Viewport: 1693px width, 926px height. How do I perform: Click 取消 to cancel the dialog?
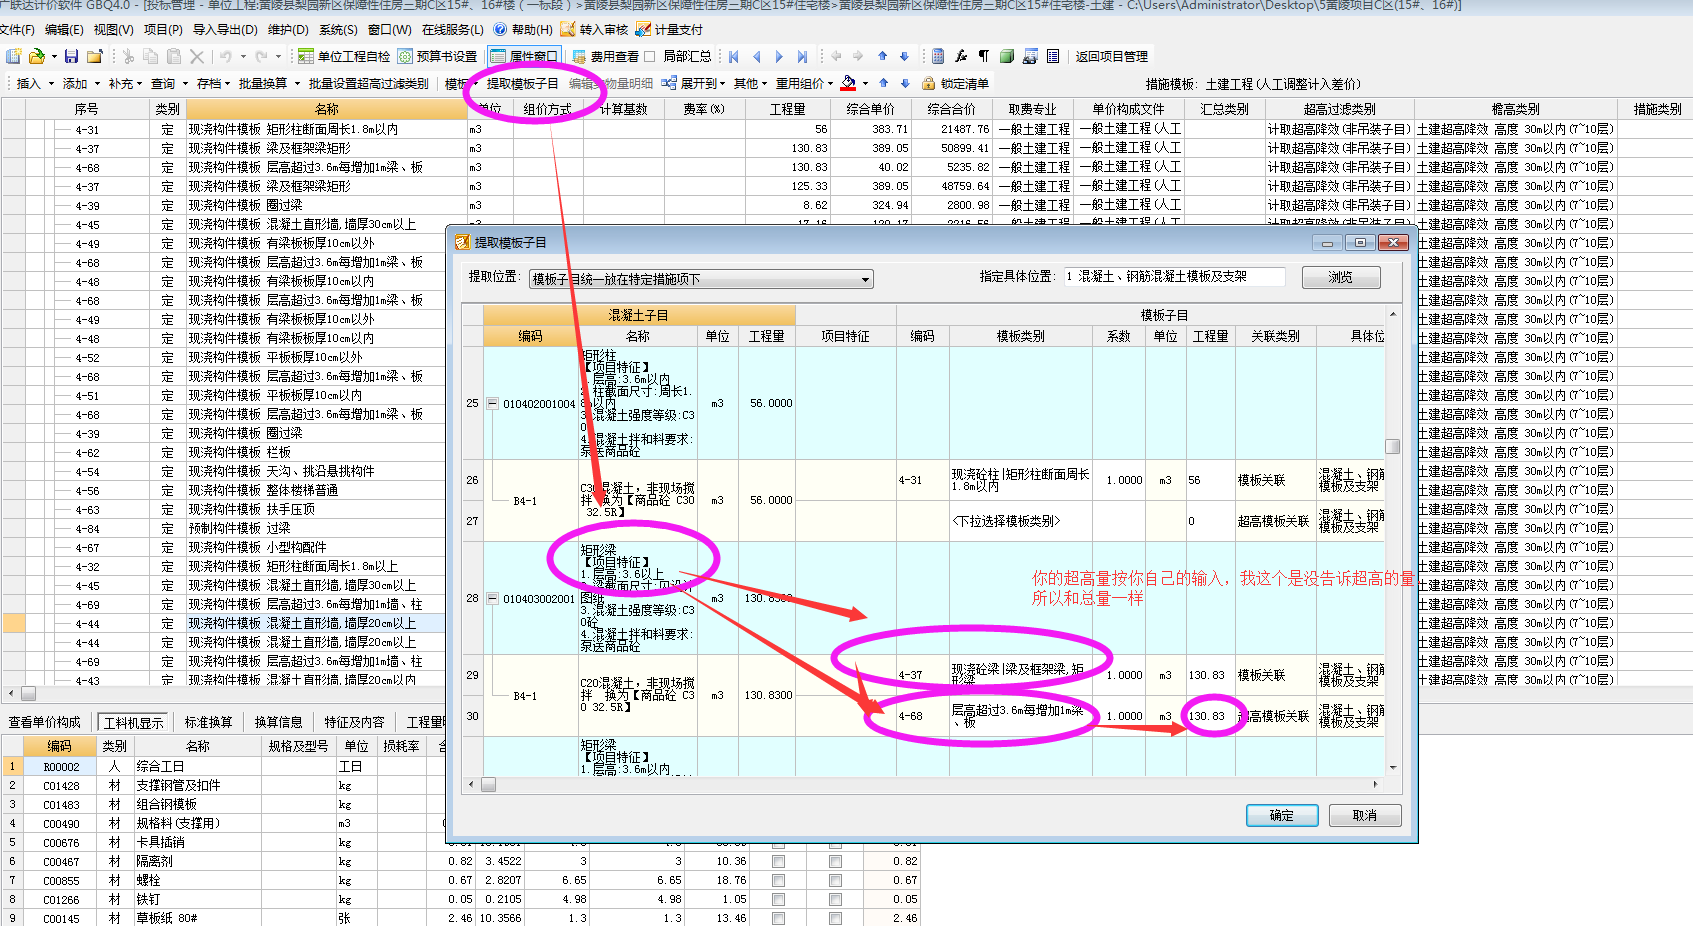1365,815
